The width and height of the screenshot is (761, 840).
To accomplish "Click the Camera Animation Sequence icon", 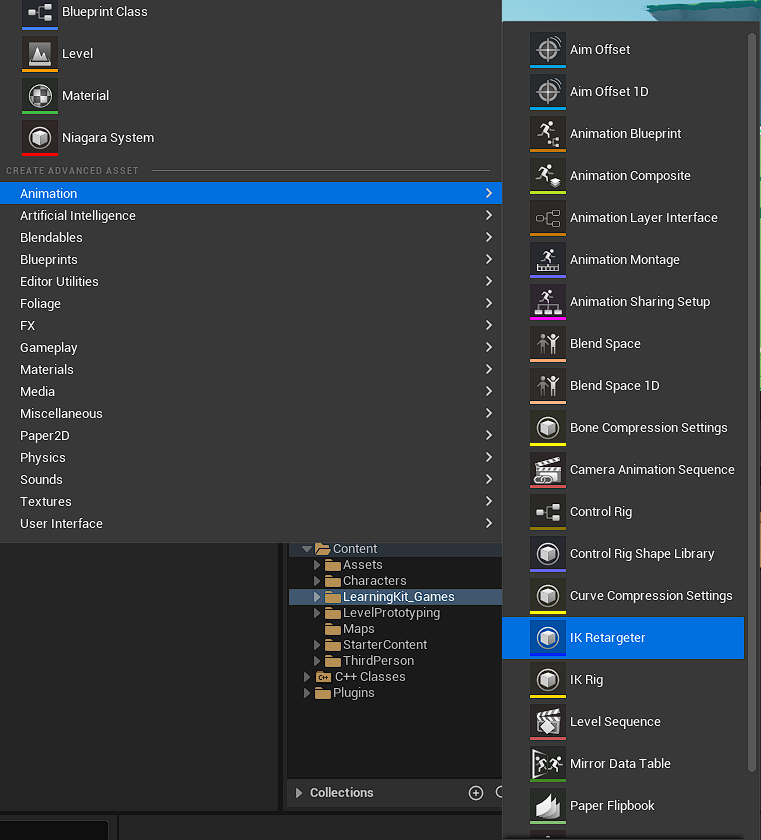I will 547,470.
